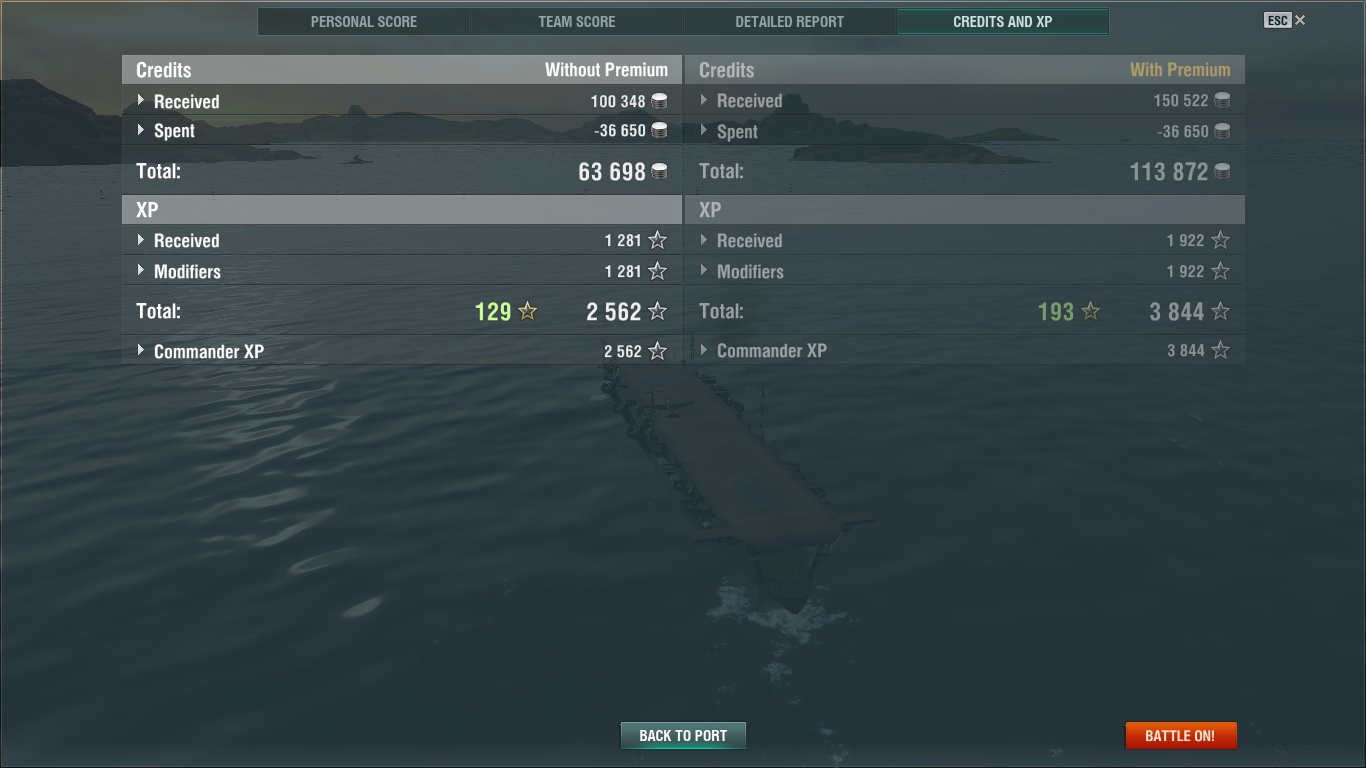
Task: Expand the Credits Spent row without premium
Action: [x=401, y=131]
